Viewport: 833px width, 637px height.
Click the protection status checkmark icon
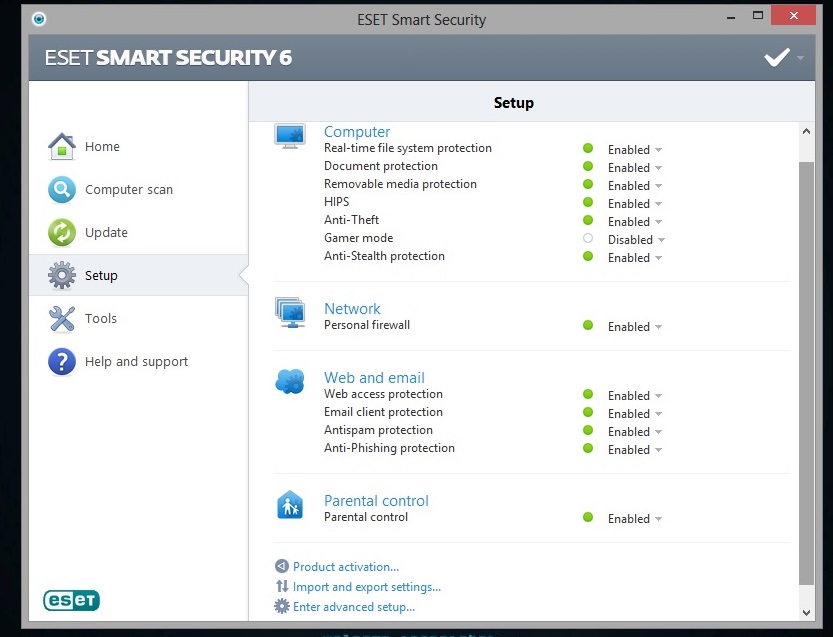click(x=777, y=57)
